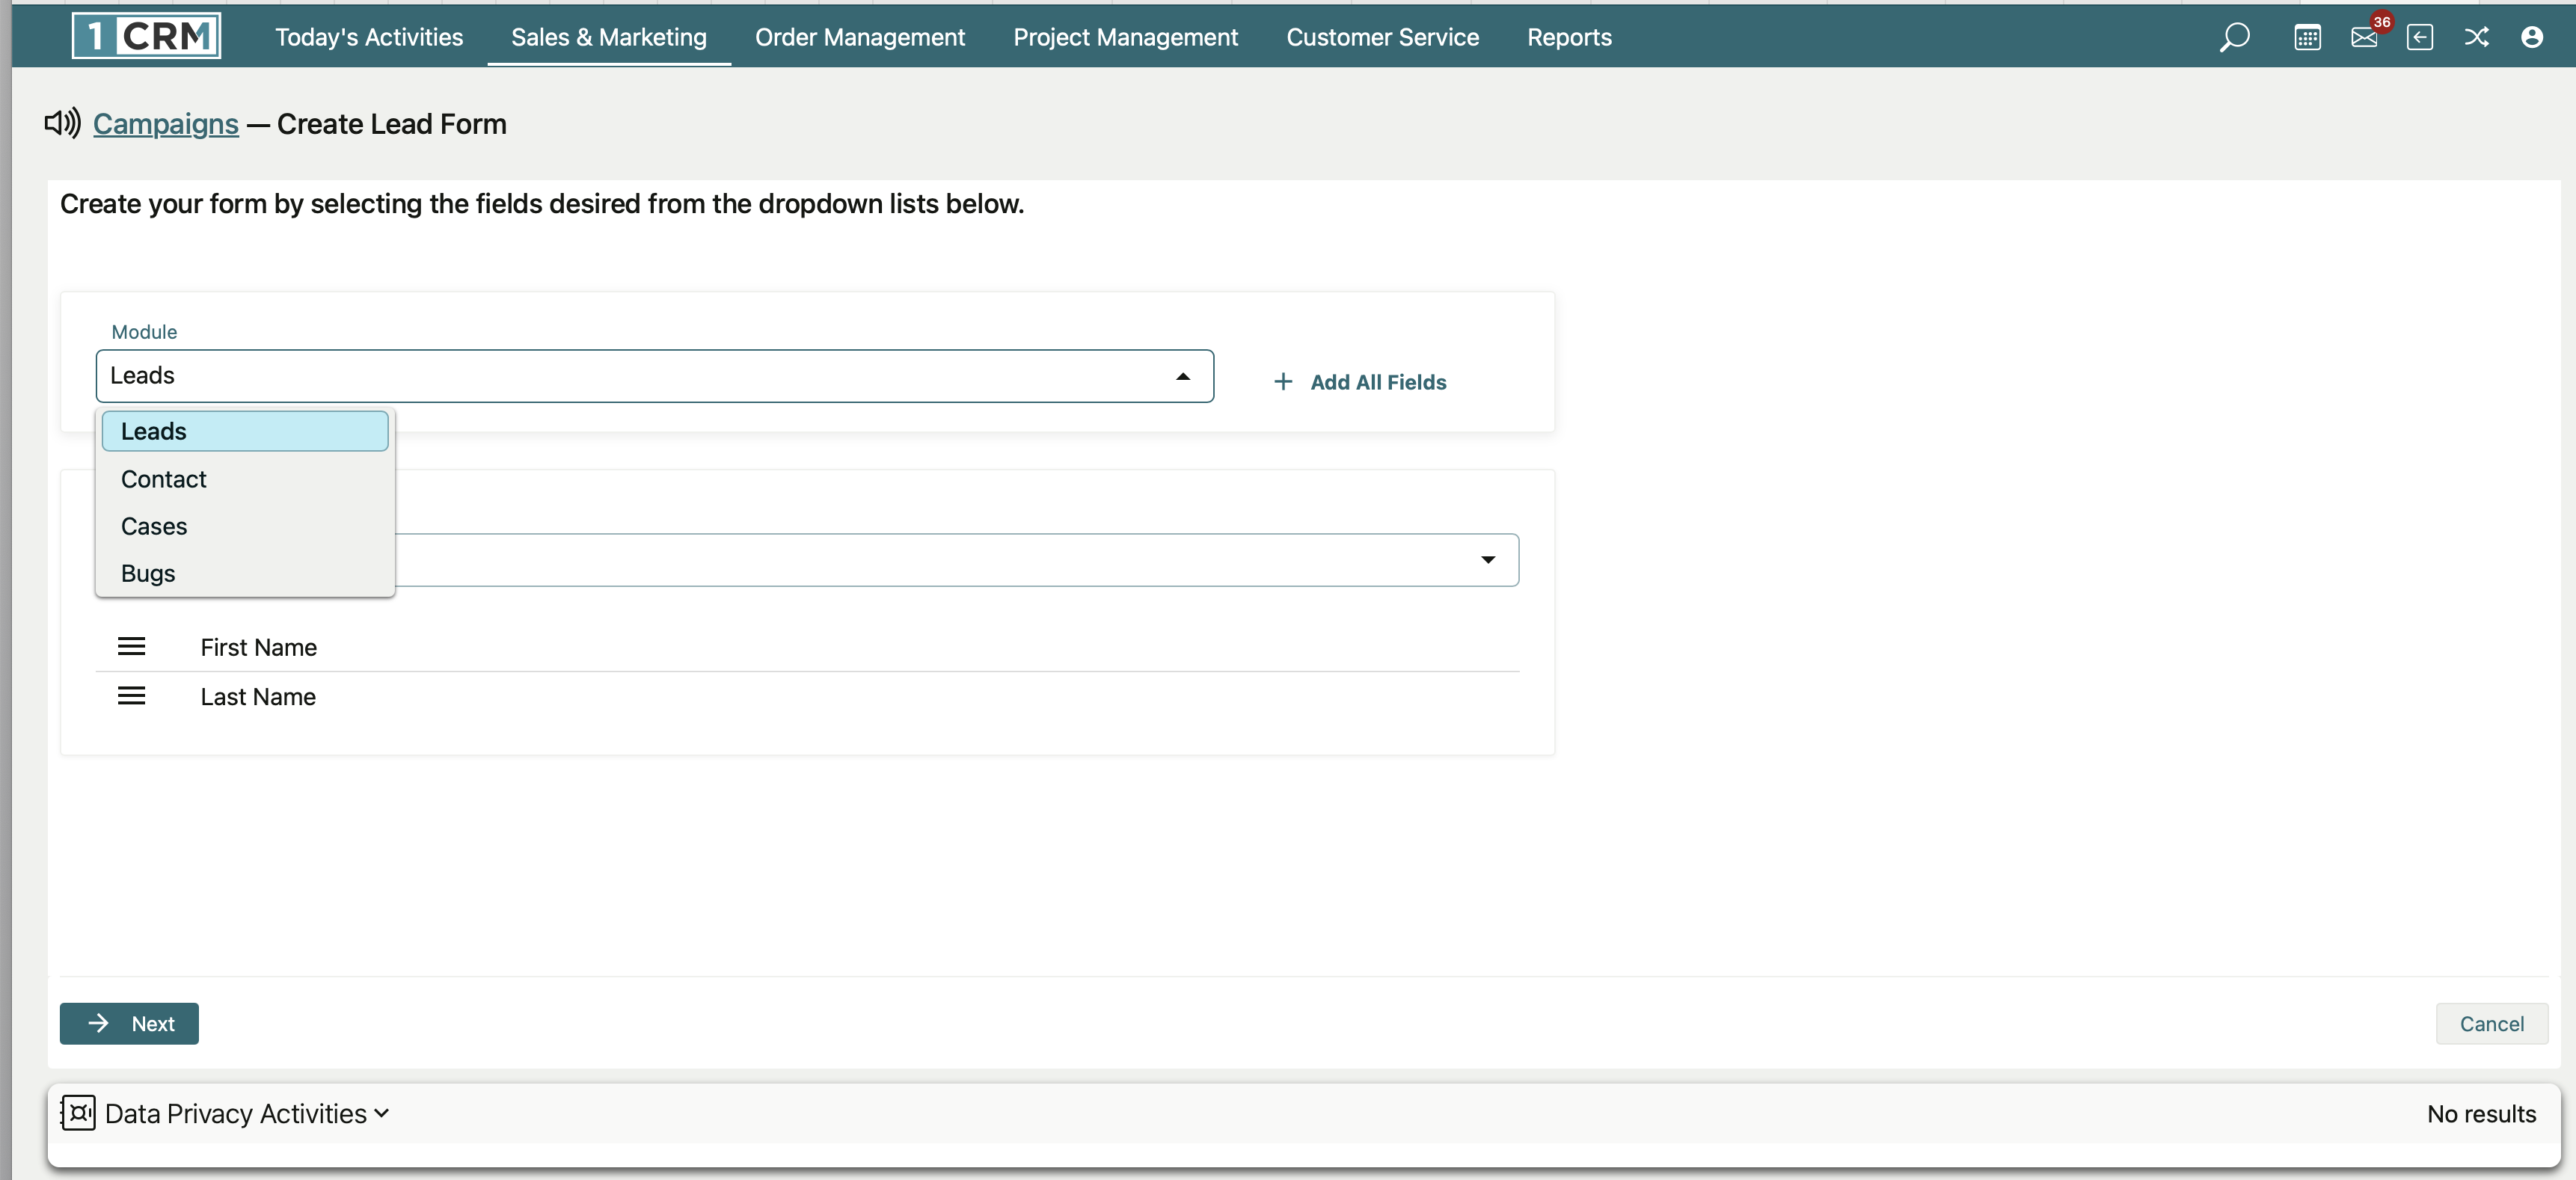This screenshot has width=2576, height=1180.
Task: Open Reports tab
Action: [x=1569, y=37]
